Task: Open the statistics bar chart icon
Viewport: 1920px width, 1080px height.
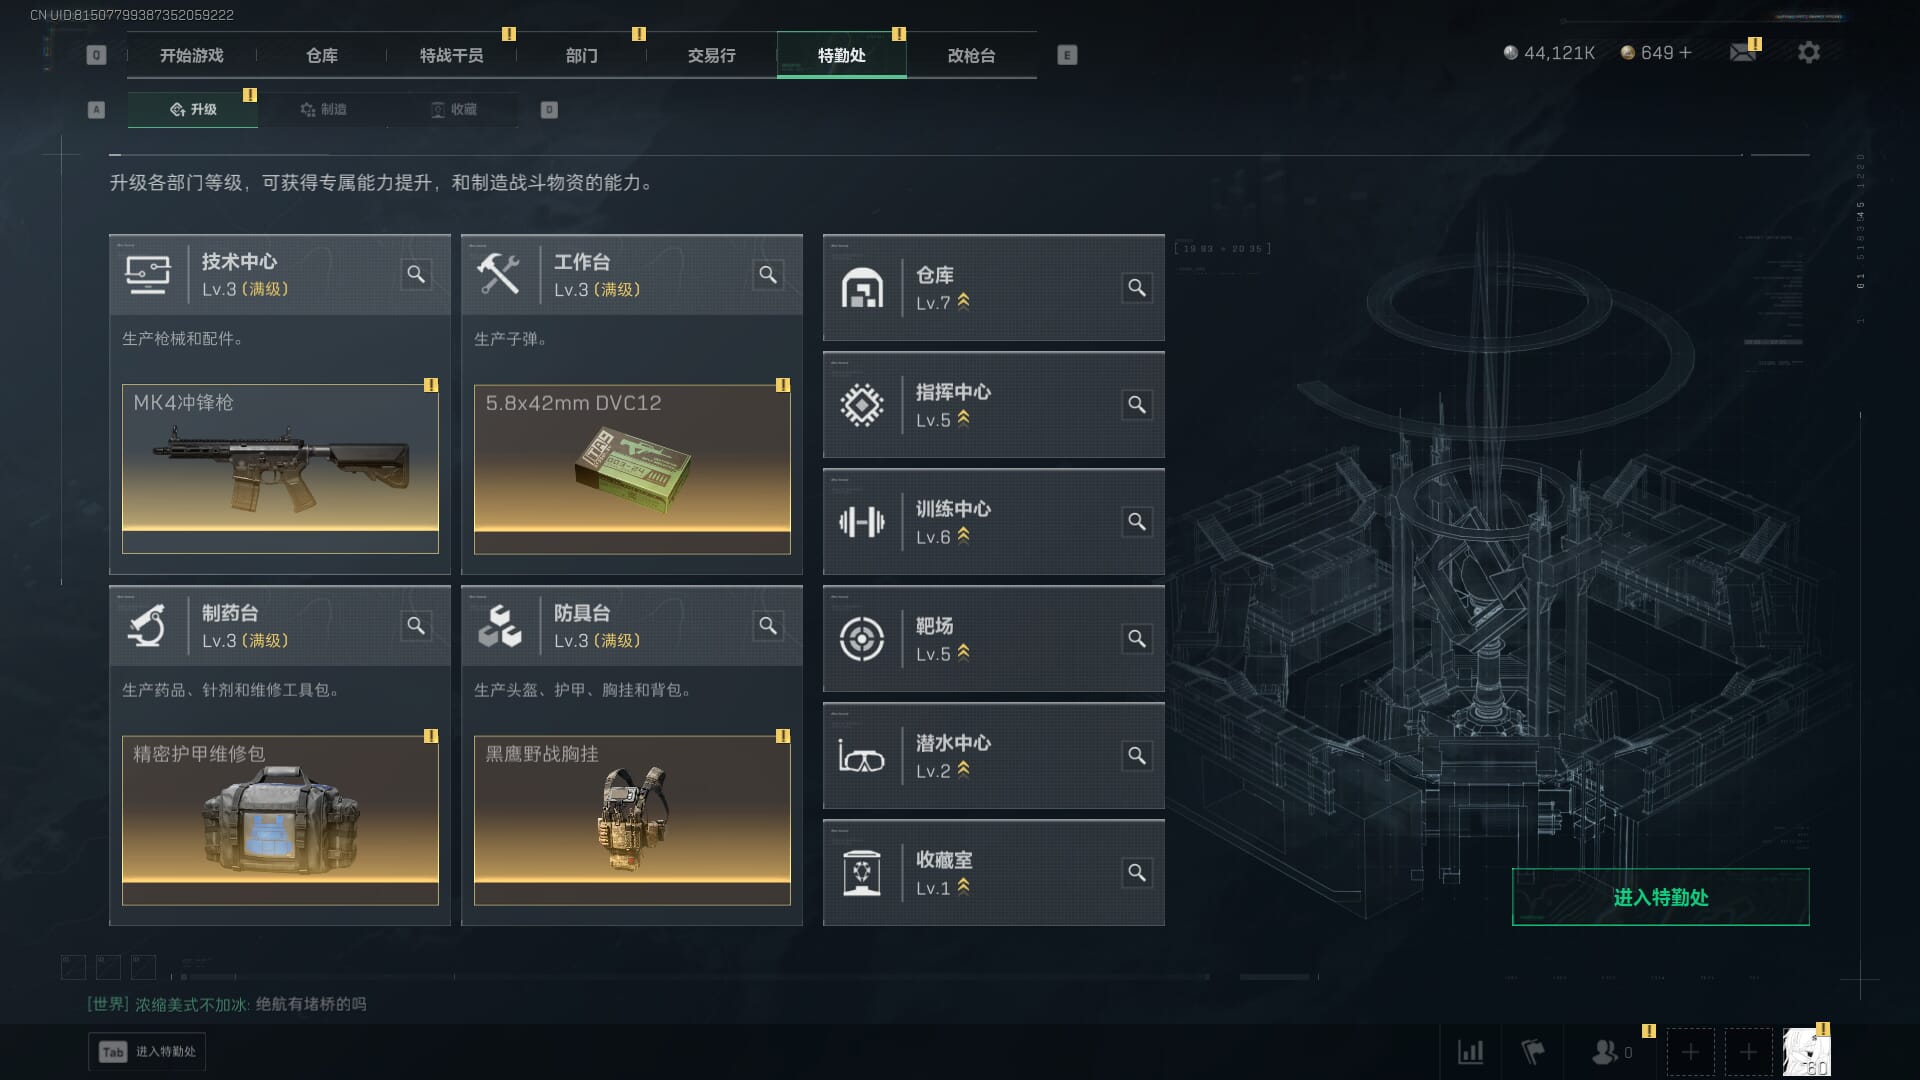Action: click(x=1470, y=1052)
